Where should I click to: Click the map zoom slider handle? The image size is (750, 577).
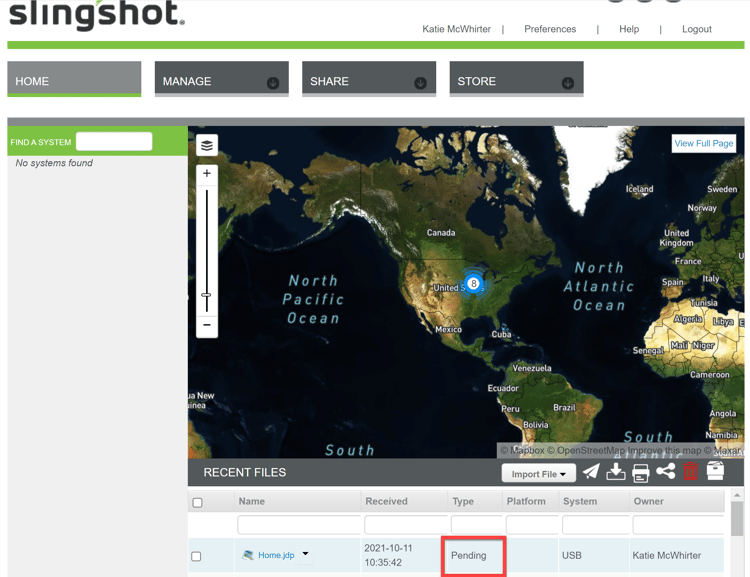[207, 296]
